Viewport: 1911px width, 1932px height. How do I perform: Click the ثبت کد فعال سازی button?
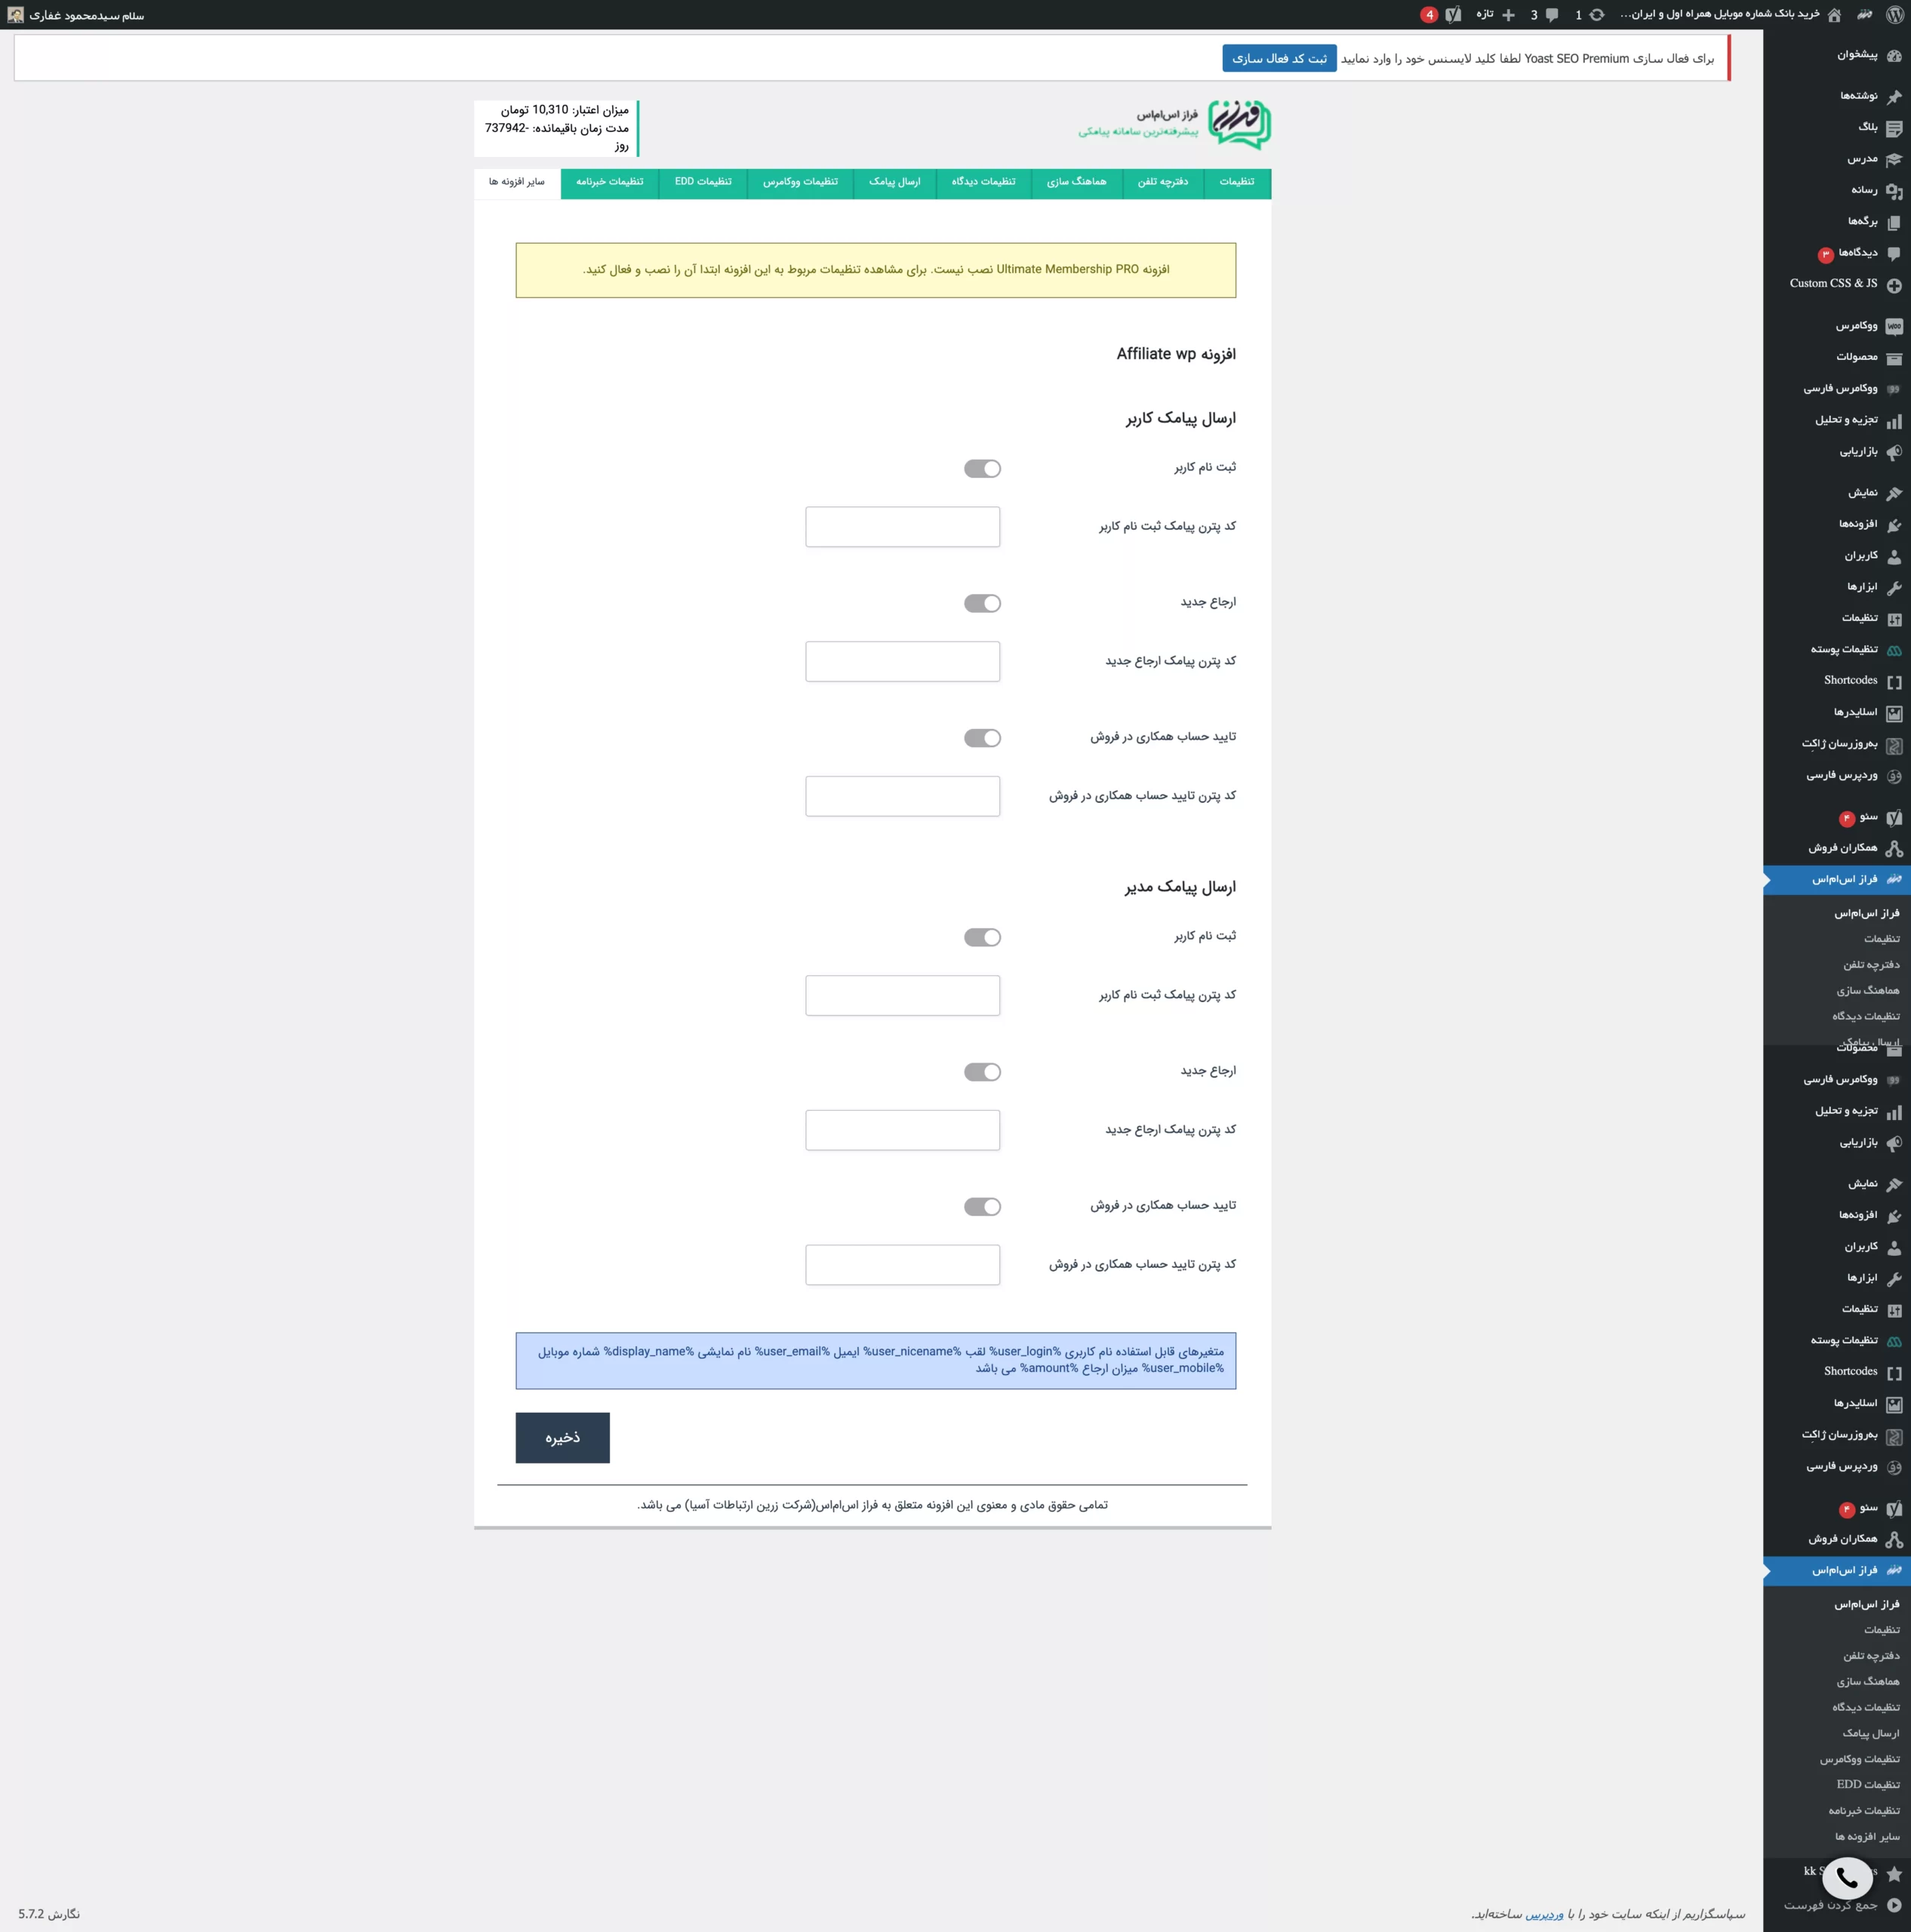pyautogui.click(x=1279, y=59)
